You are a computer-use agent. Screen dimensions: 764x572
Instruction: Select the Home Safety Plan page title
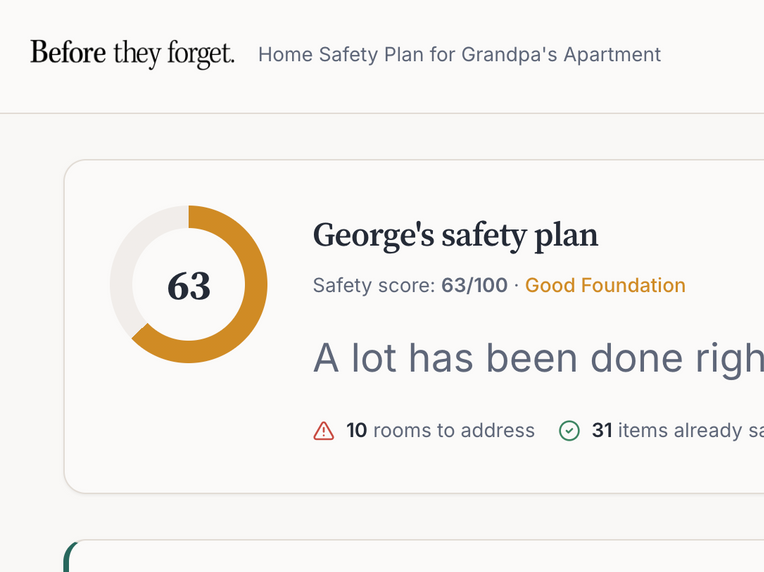(x=459, y=54)
